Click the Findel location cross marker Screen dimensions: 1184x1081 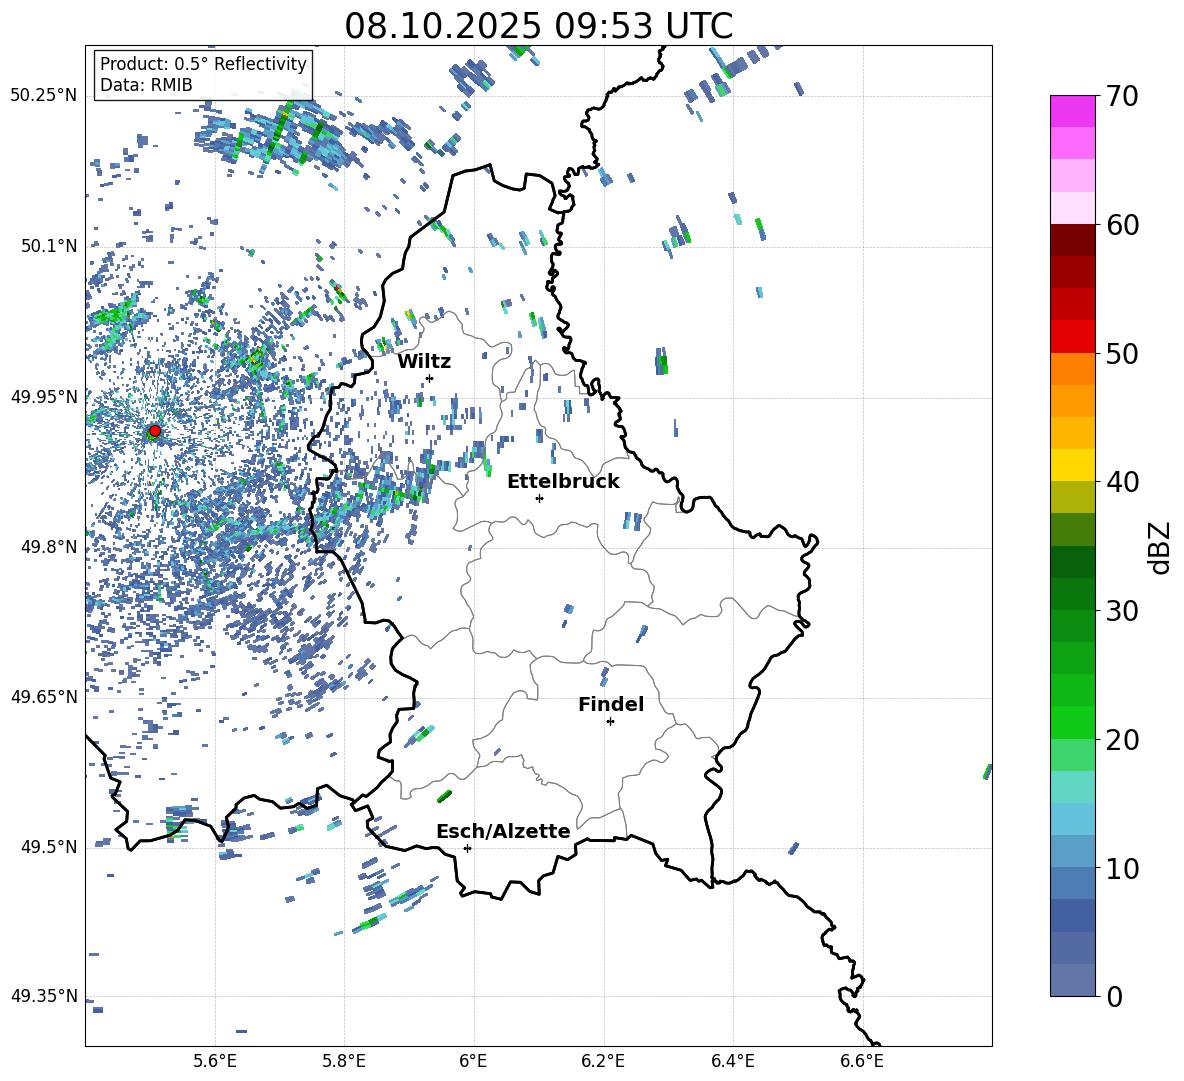point(610,721)
